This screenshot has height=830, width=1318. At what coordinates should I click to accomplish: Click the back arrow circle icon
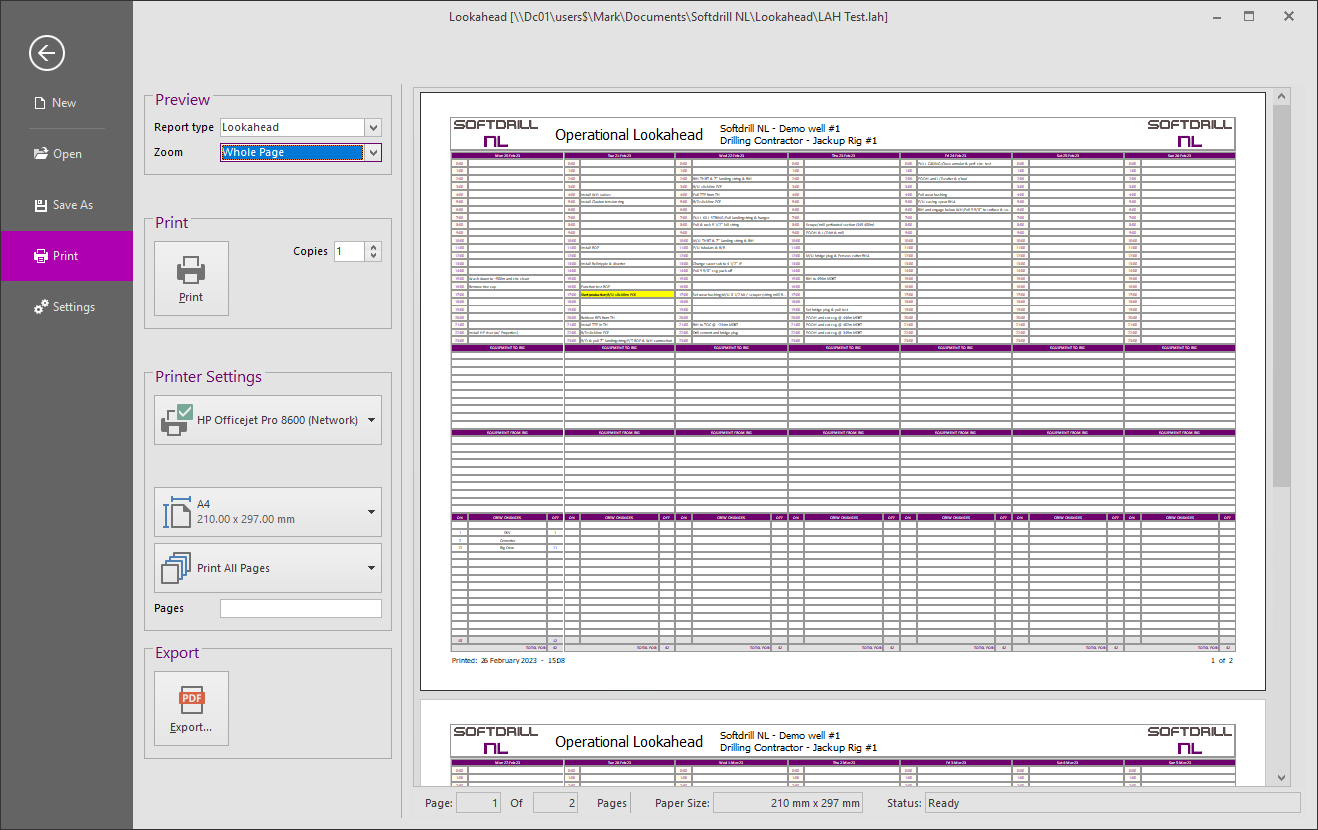[x=47, y=53]
